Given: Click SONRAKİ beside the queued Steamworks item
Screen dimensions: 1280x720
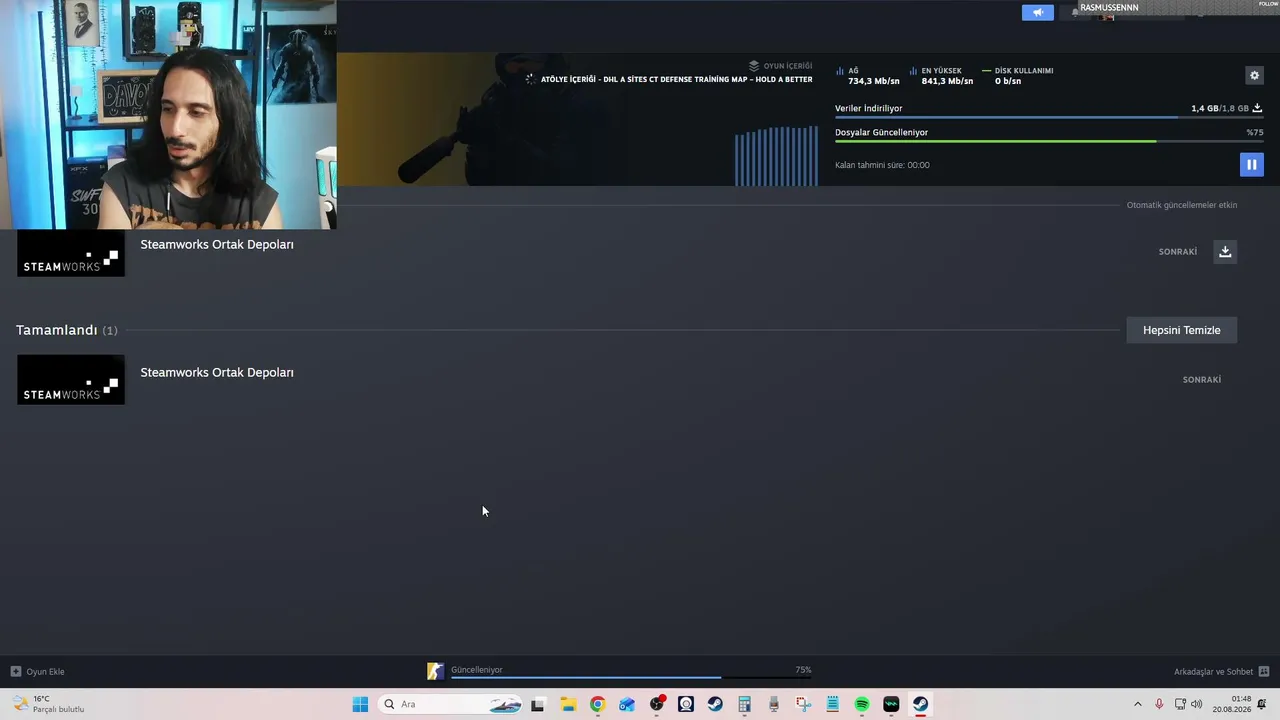Looking at the screenshot, I should tap(1178, 252).
